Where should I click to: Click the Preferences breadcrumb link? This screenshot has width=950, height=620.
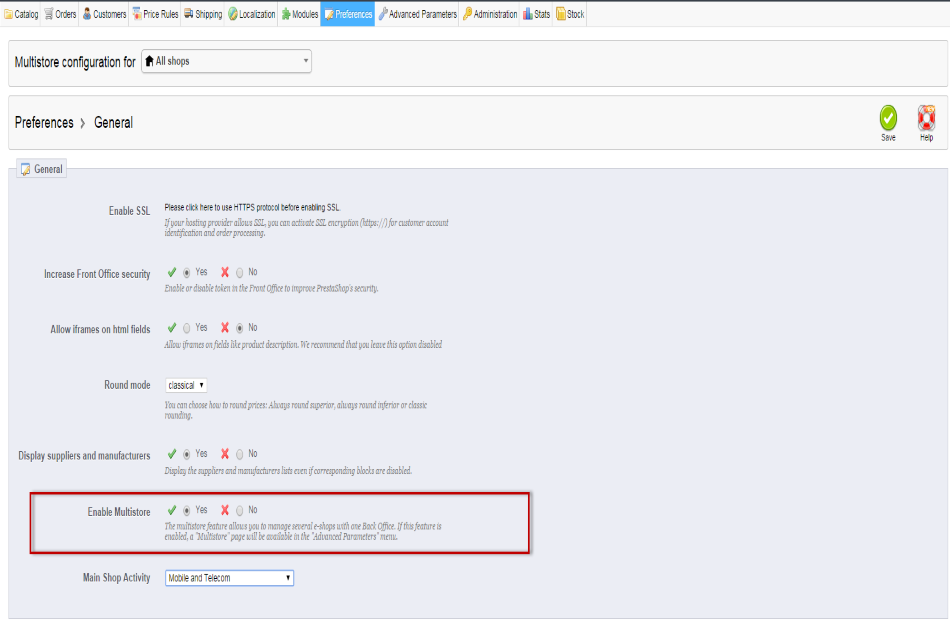pyautogui.click(x=44, y=122)
